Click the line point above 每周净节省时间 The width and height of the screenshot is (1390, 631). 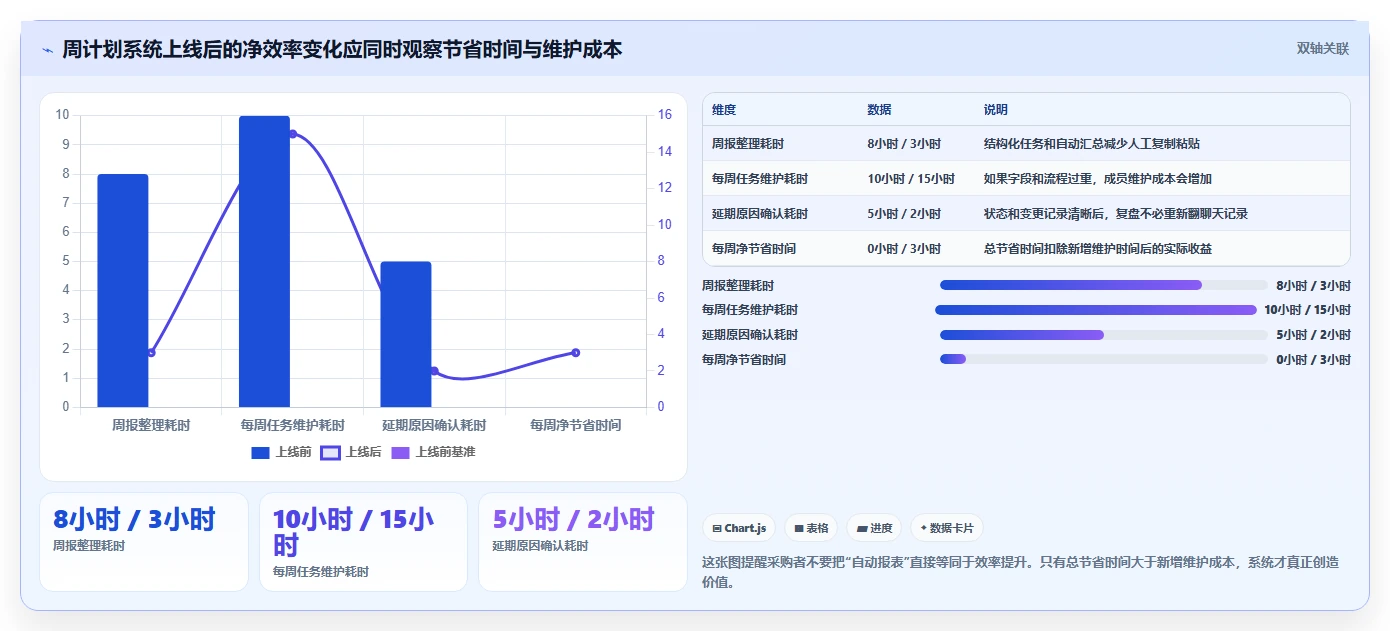pos(576,352)
